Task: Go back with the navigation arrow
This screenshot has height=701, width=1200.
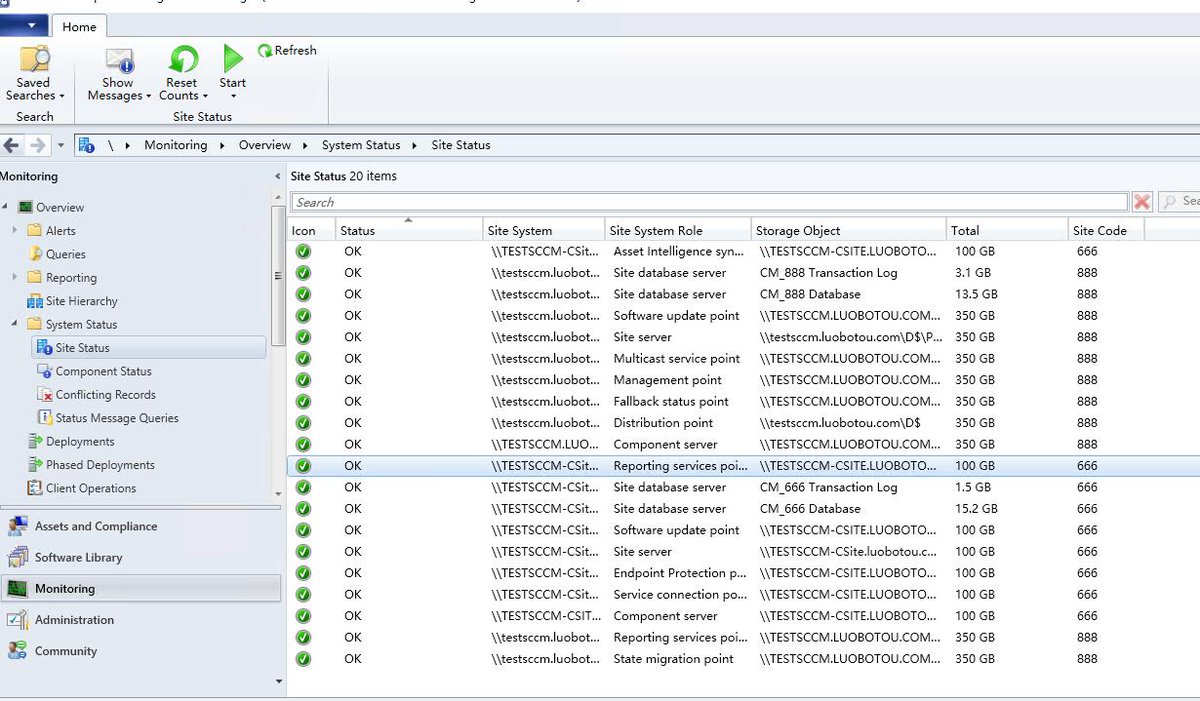Action: [x=11, y=145]
